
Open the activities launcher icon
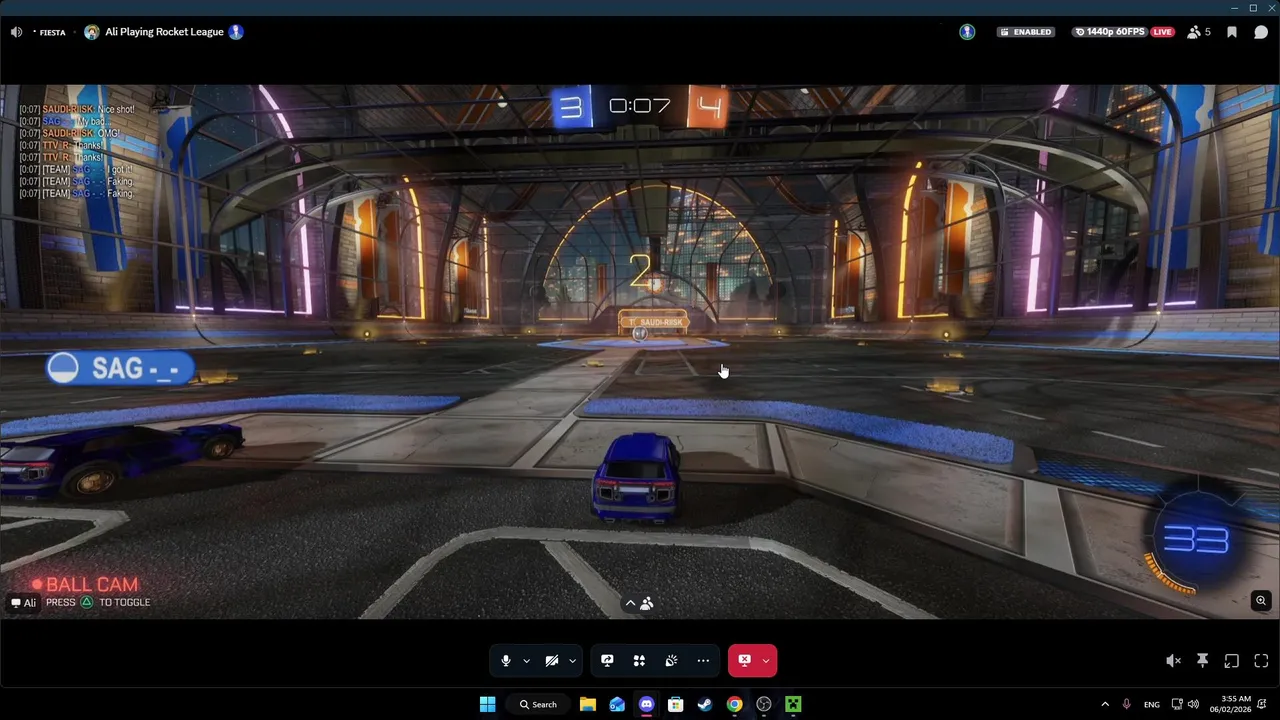[639, 660]
